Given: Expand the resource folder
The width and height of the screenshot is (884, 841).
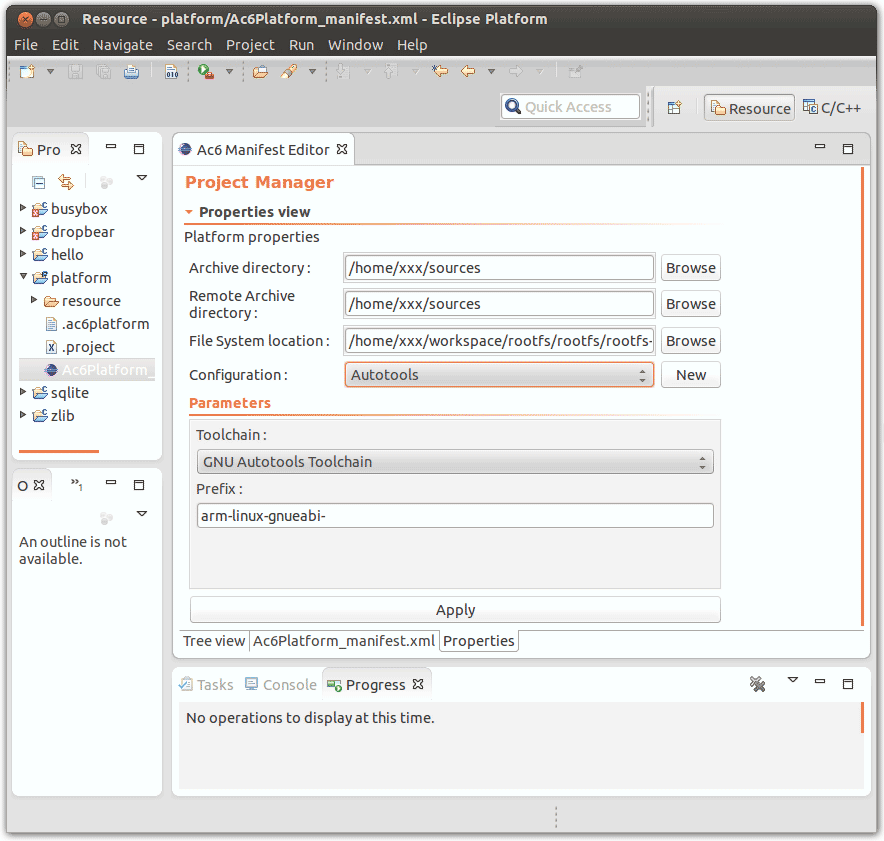Looking at the screenshot, I should coord(34,300).
